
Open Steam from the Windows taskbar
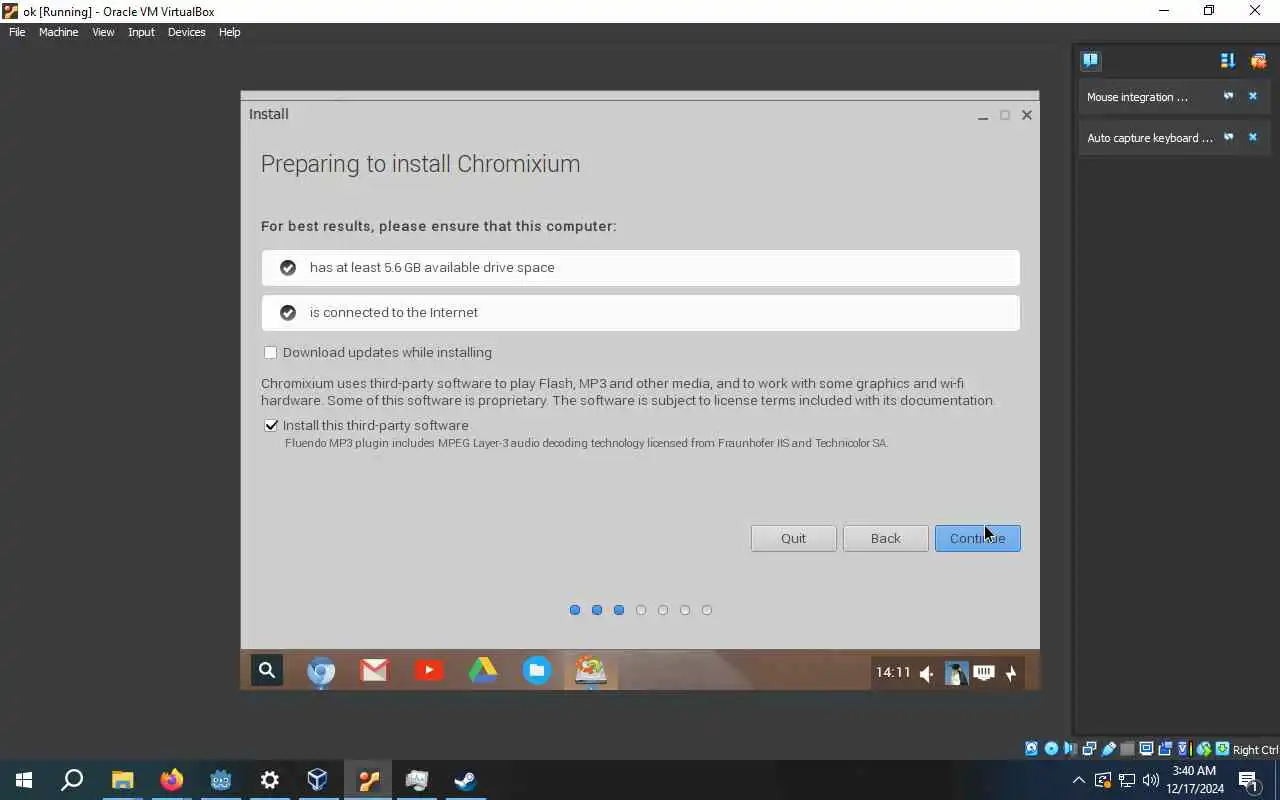coord(465,780)
